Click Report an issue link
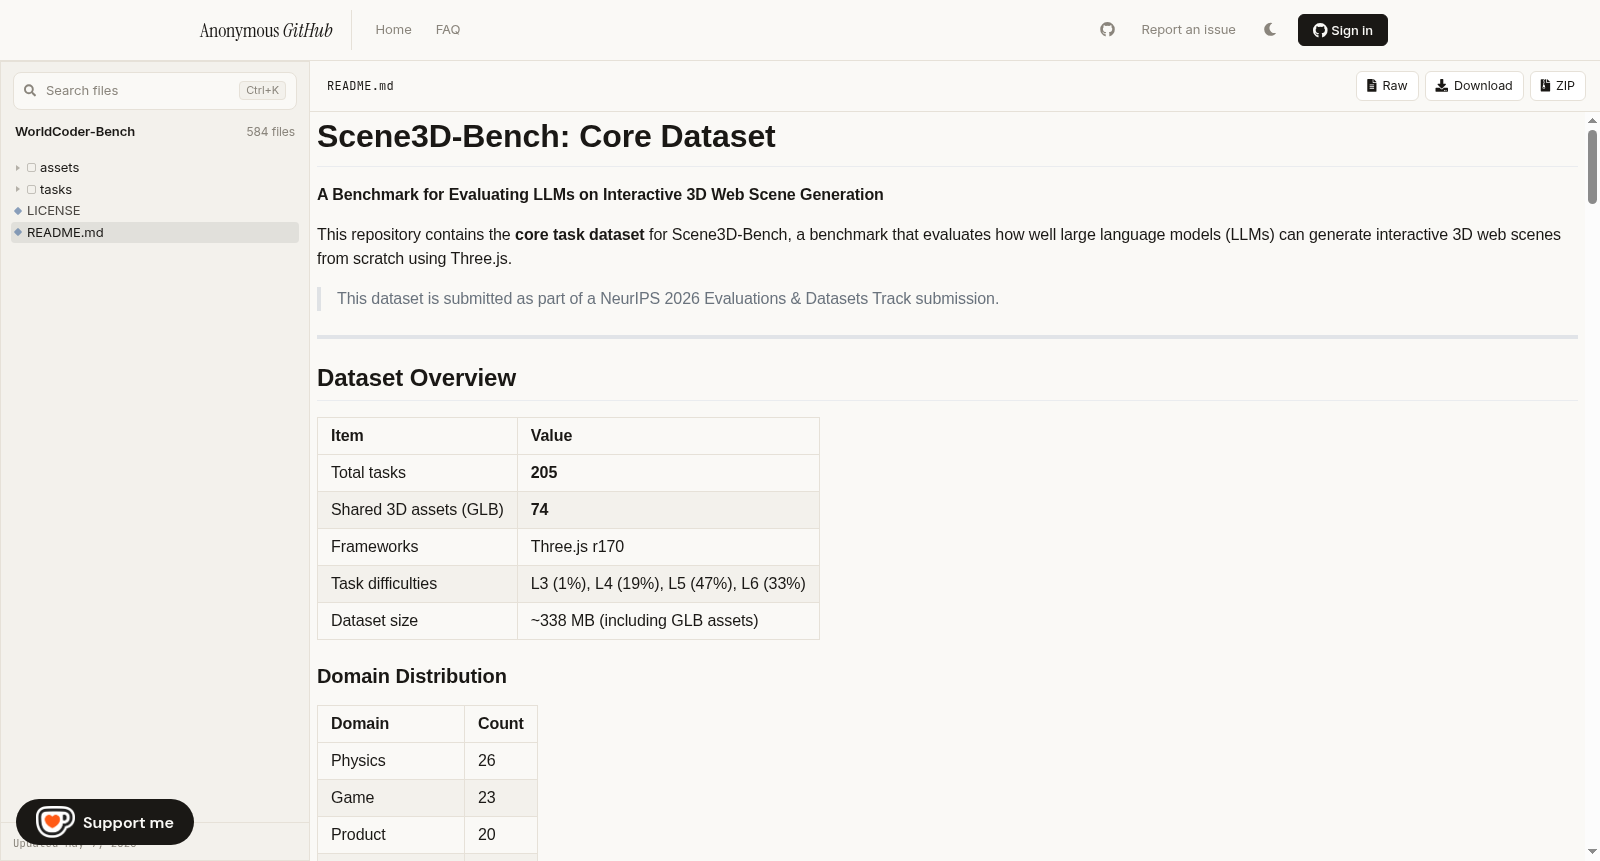The image size is (1600, 861). [1188, 30]
